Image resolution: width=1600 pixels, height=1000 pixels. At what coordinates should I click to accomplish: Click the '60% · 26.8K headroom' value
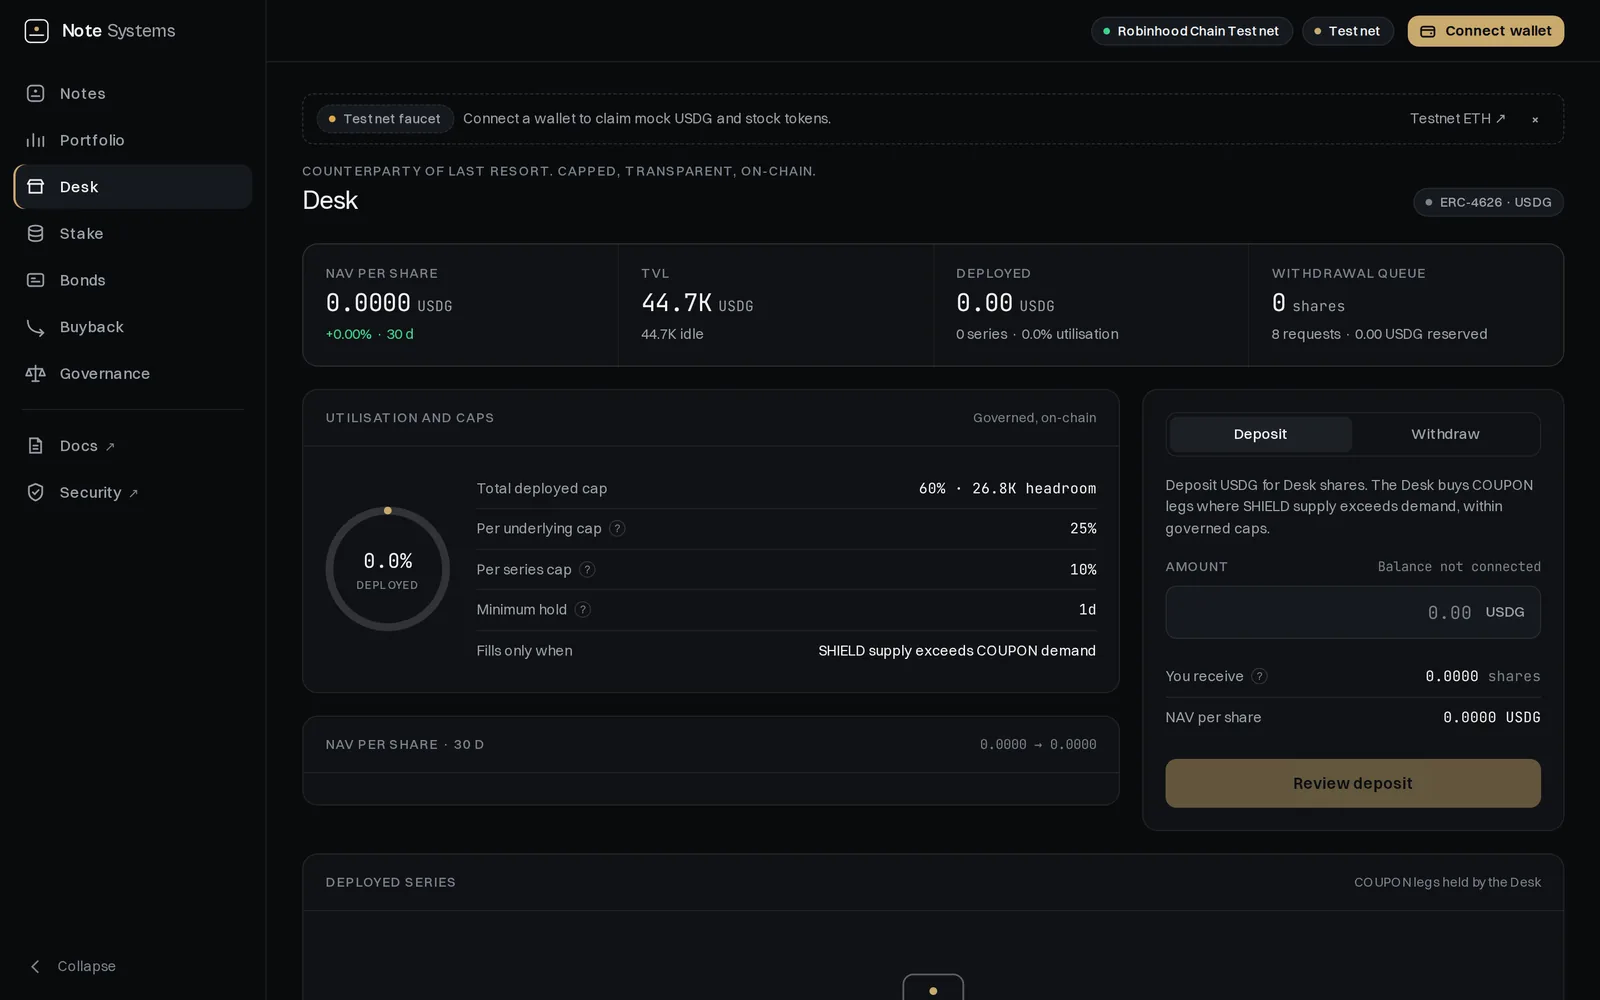tap(1007, 488)
